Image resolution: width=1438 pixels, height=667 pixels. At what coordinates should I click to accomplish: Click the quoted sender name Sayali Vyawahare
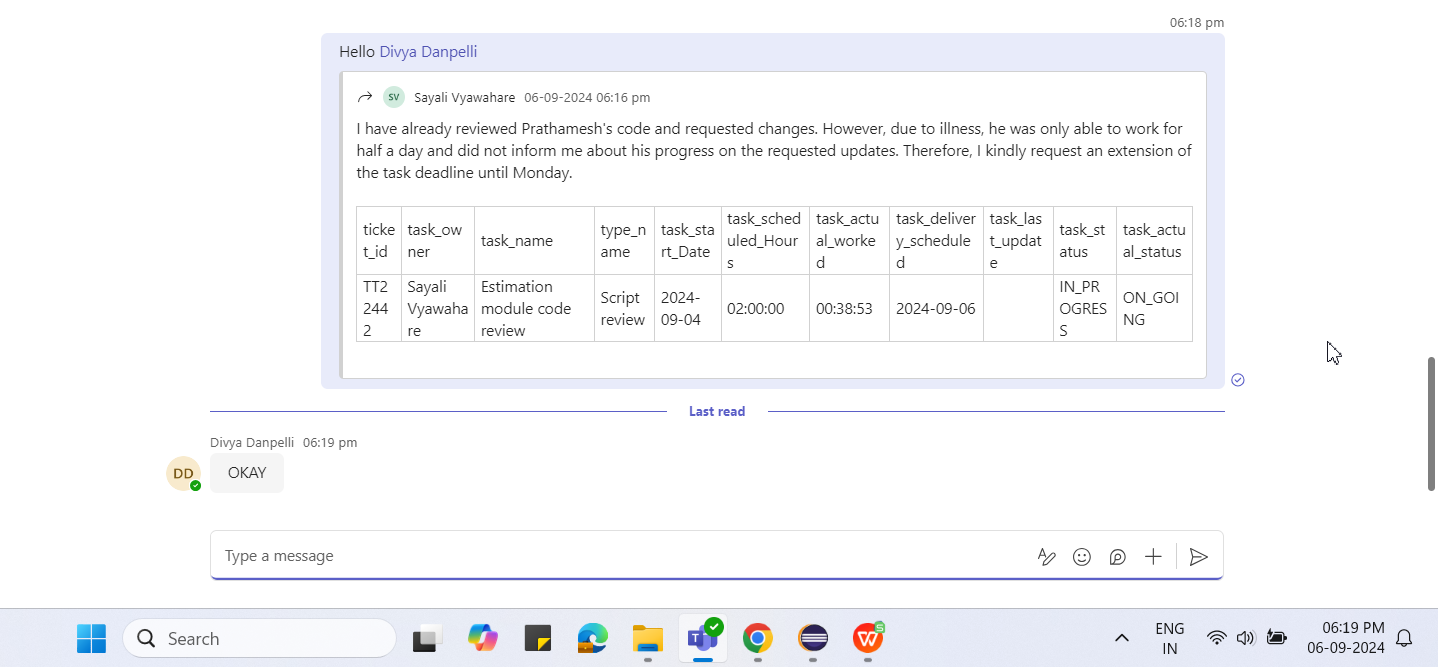465,98
